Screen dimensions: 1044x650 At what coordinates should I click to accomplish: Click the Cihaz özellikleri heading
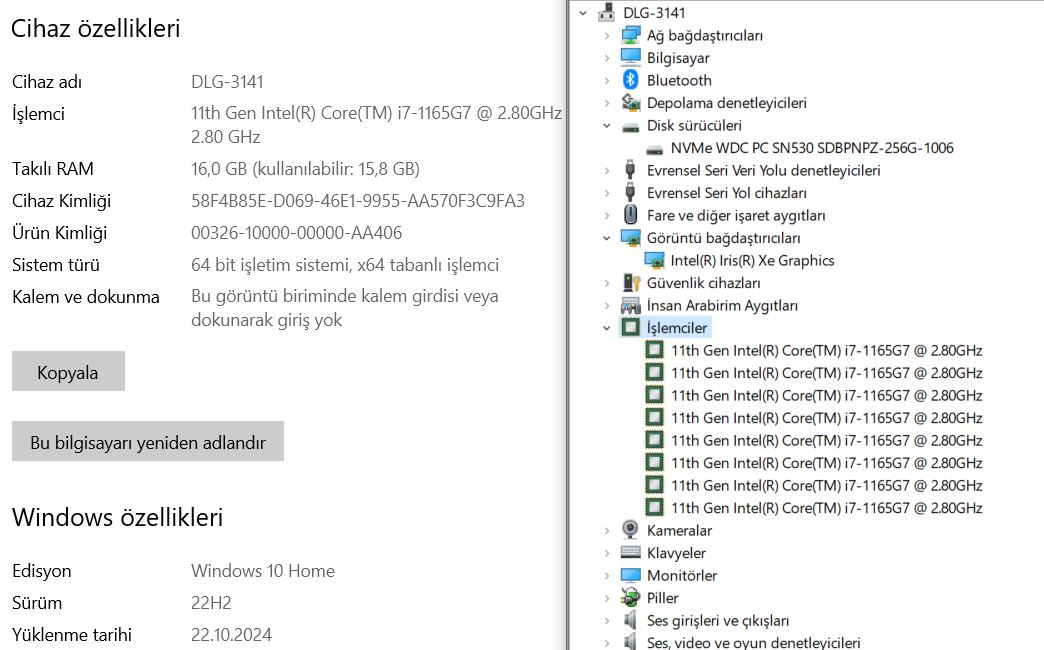coord(96,29)
